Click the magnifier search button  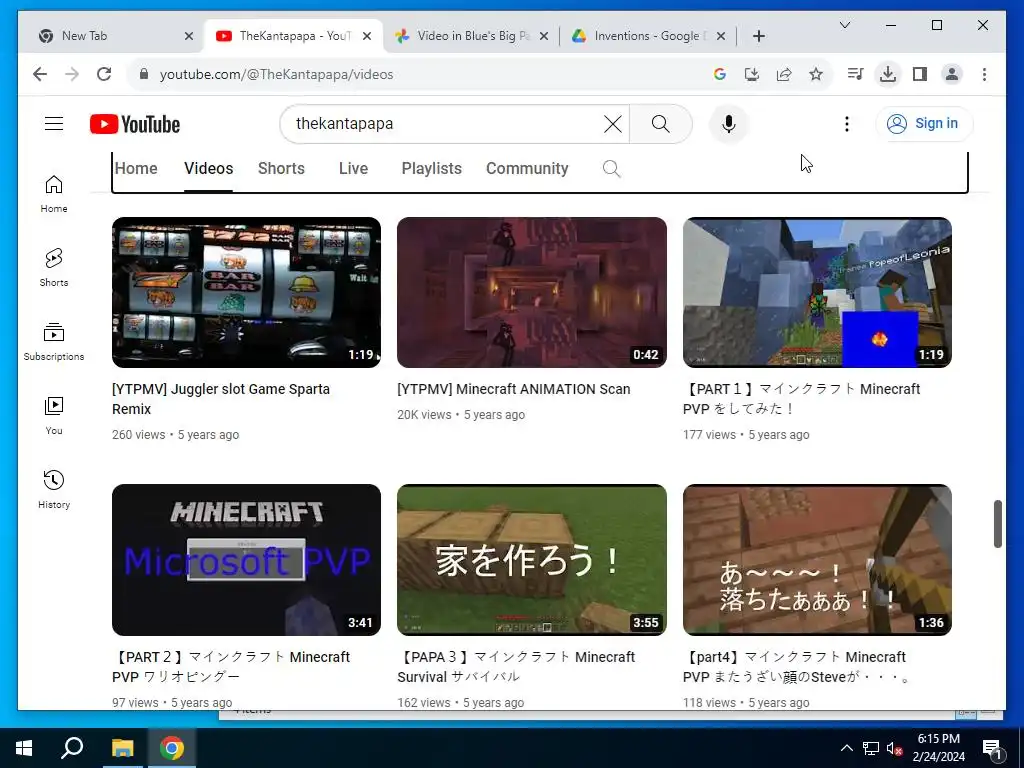[660, 124]
